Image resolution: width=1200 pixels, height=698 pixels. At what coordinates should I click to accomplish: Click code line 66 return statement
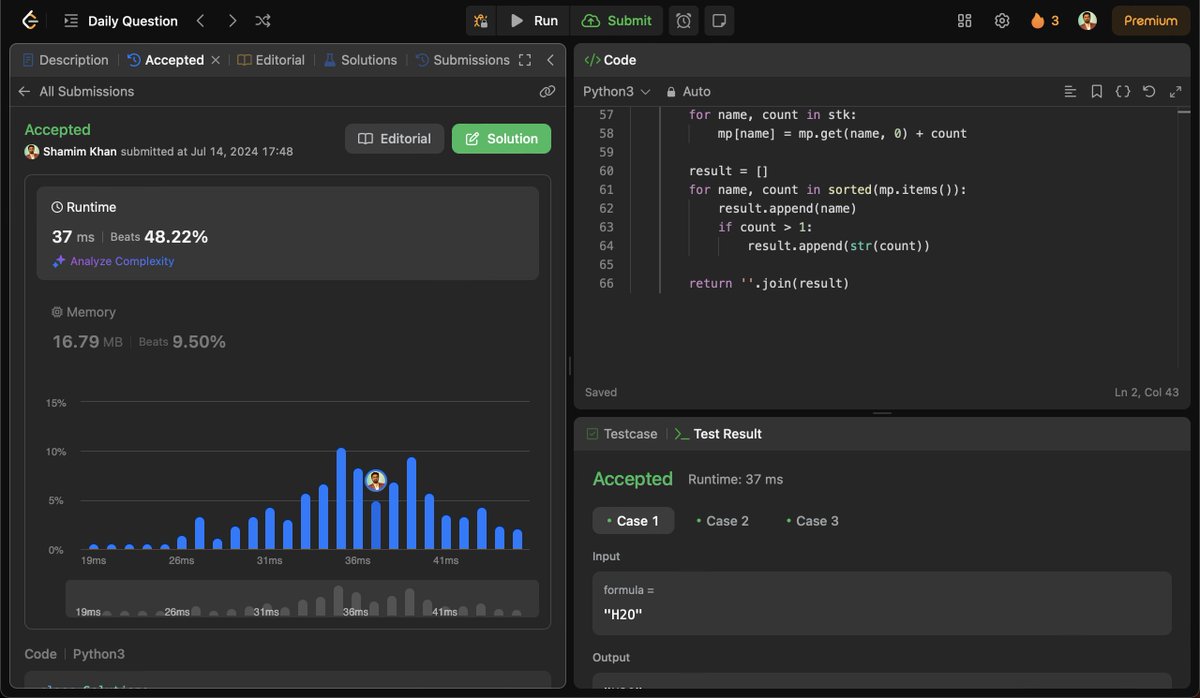(769, 283)
